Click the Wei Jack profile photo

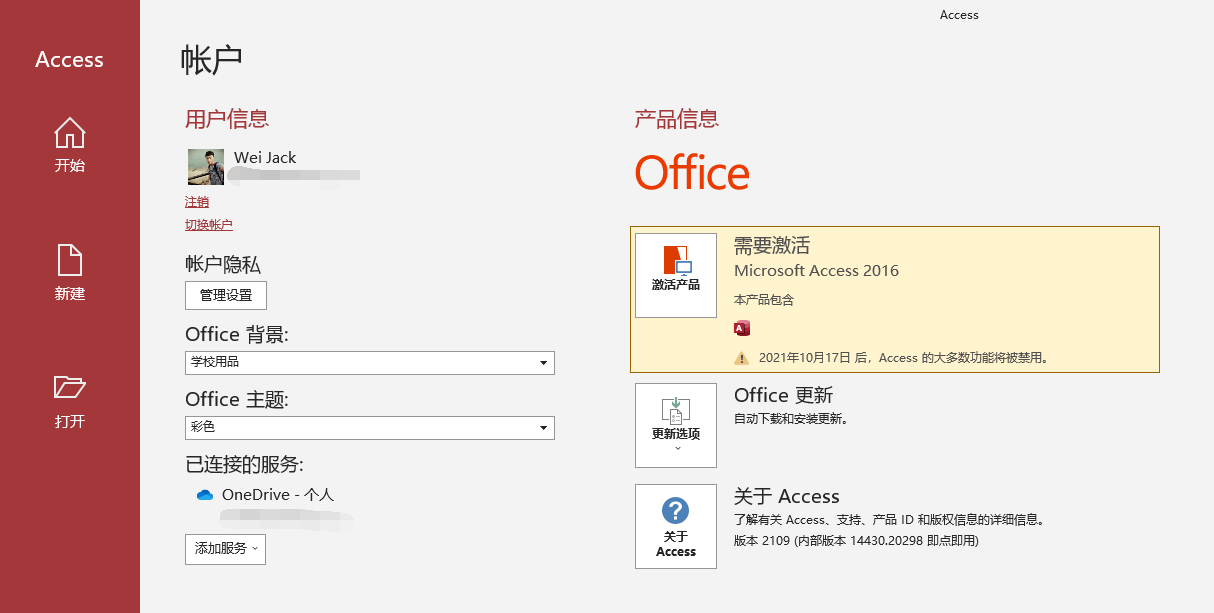click(206, 167)
